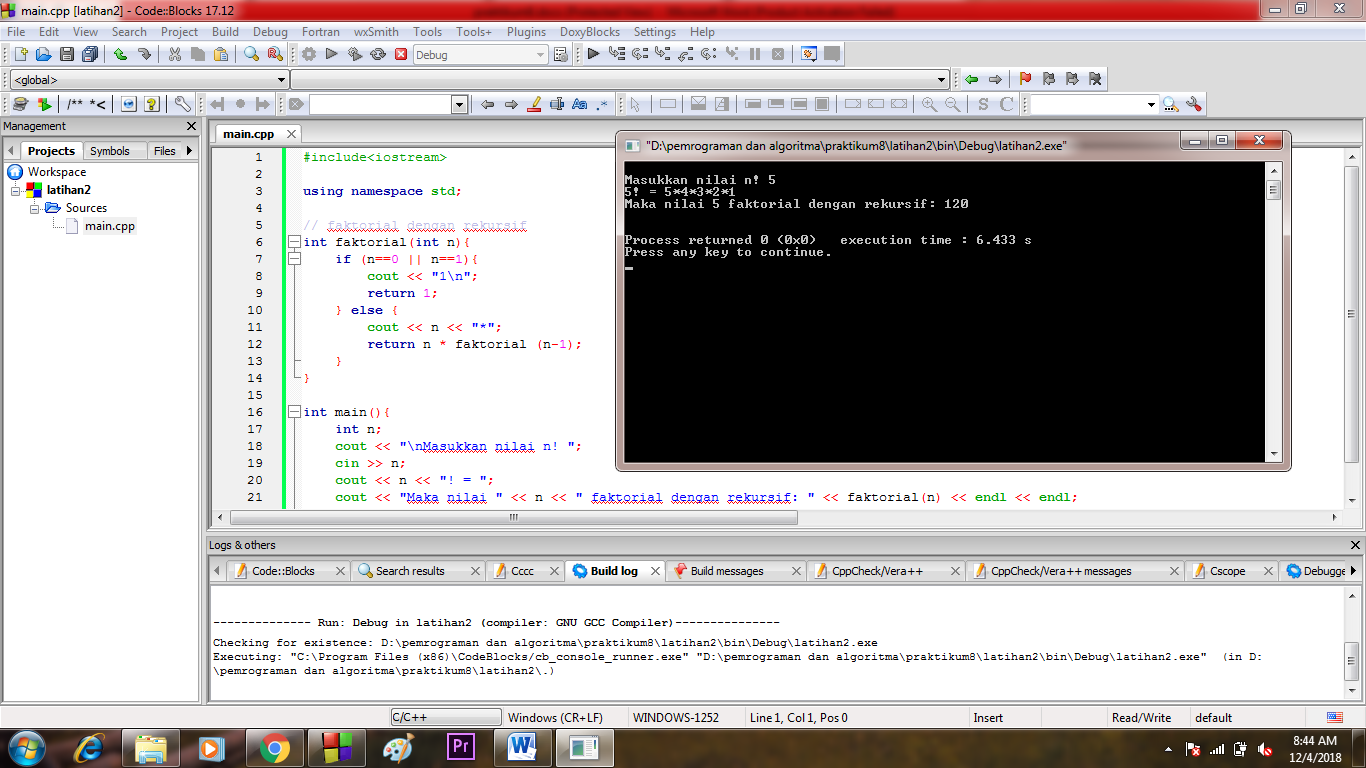
Task: Close the main.cpp editor tab
Action: coord(291,134)
